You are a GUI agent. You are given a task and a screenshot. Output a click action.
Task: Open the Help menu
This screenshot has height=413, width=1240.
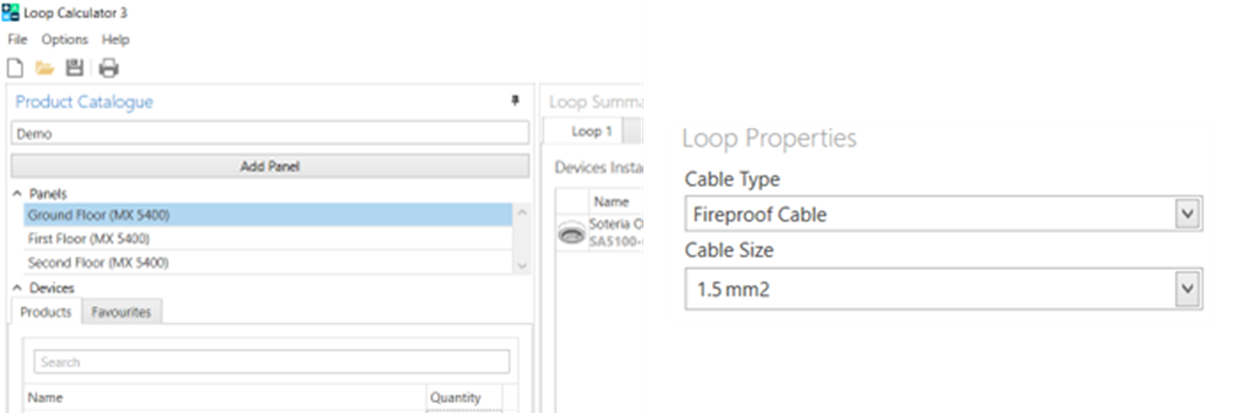click(116, 40)
